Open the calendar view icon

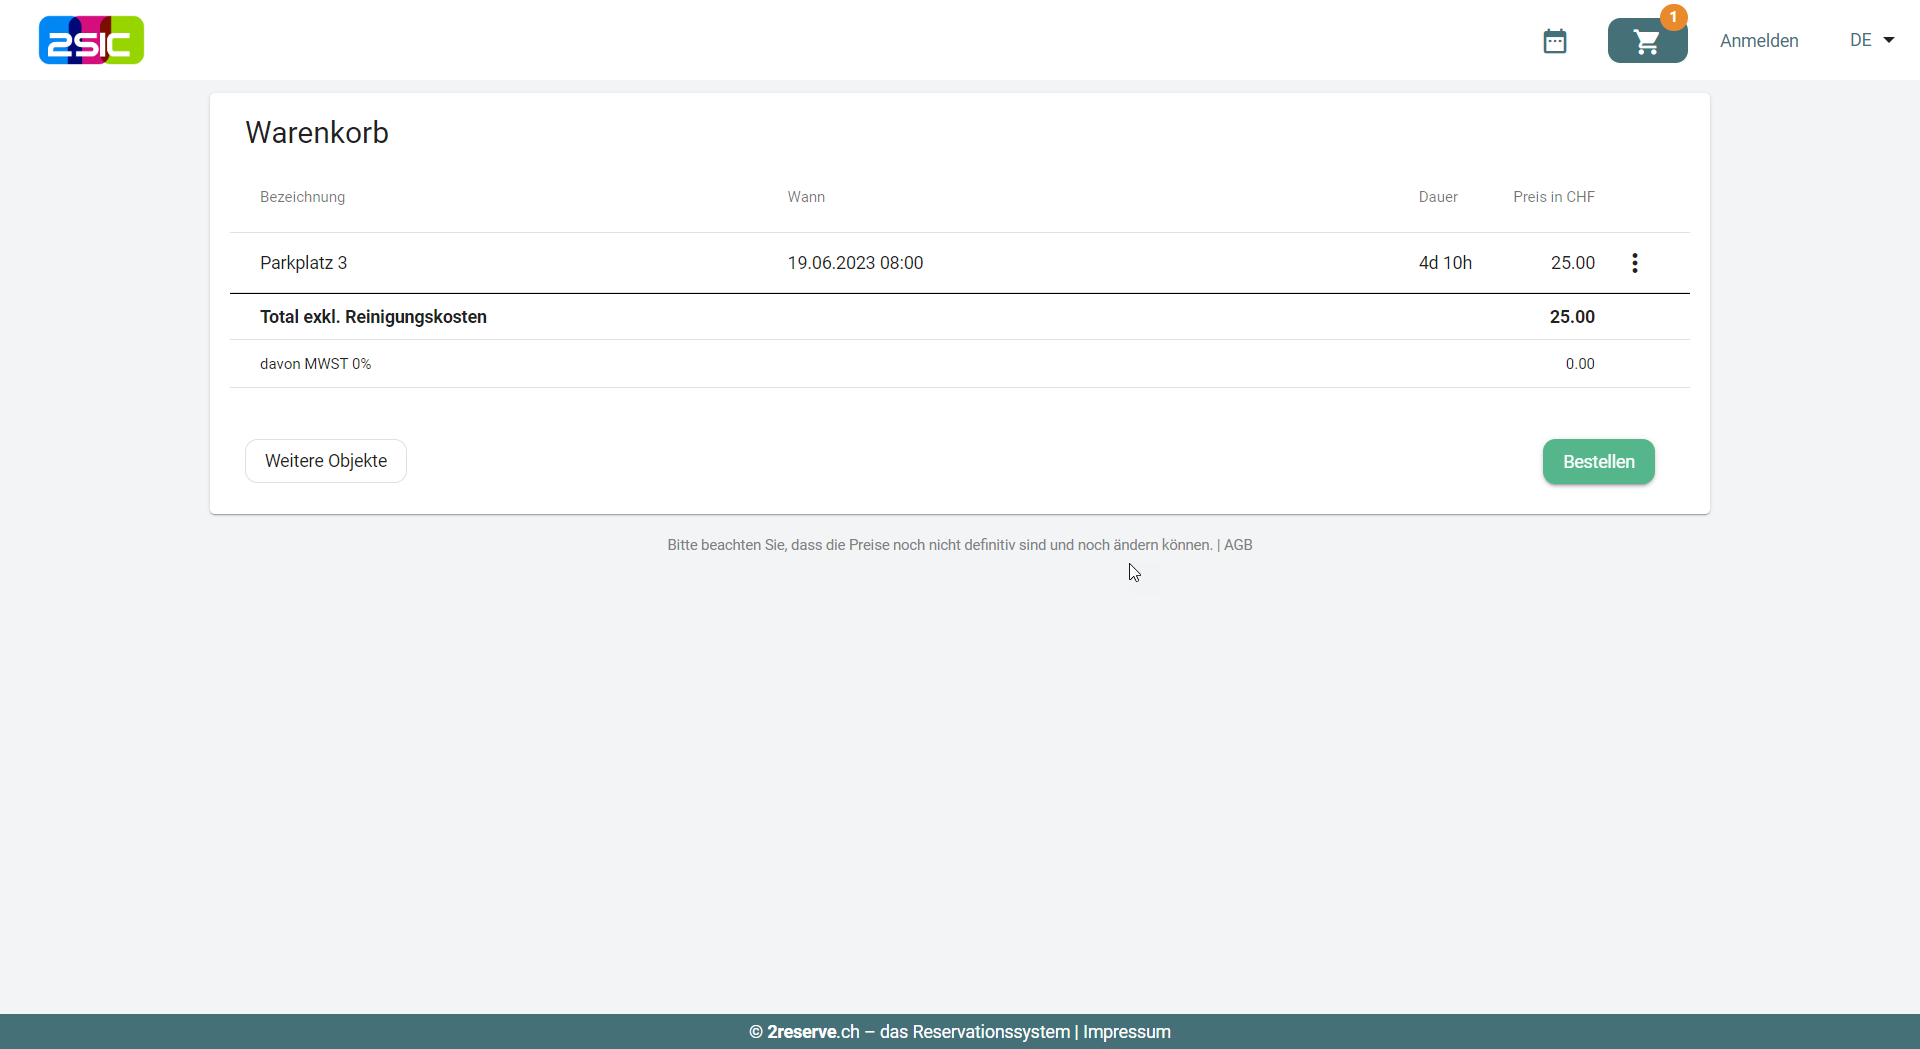(1554, 41)
